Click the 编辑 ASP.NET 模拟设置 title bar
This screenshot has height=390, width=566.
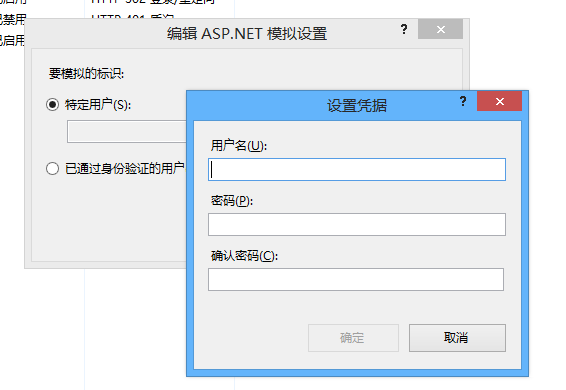[x=247, y=34]
